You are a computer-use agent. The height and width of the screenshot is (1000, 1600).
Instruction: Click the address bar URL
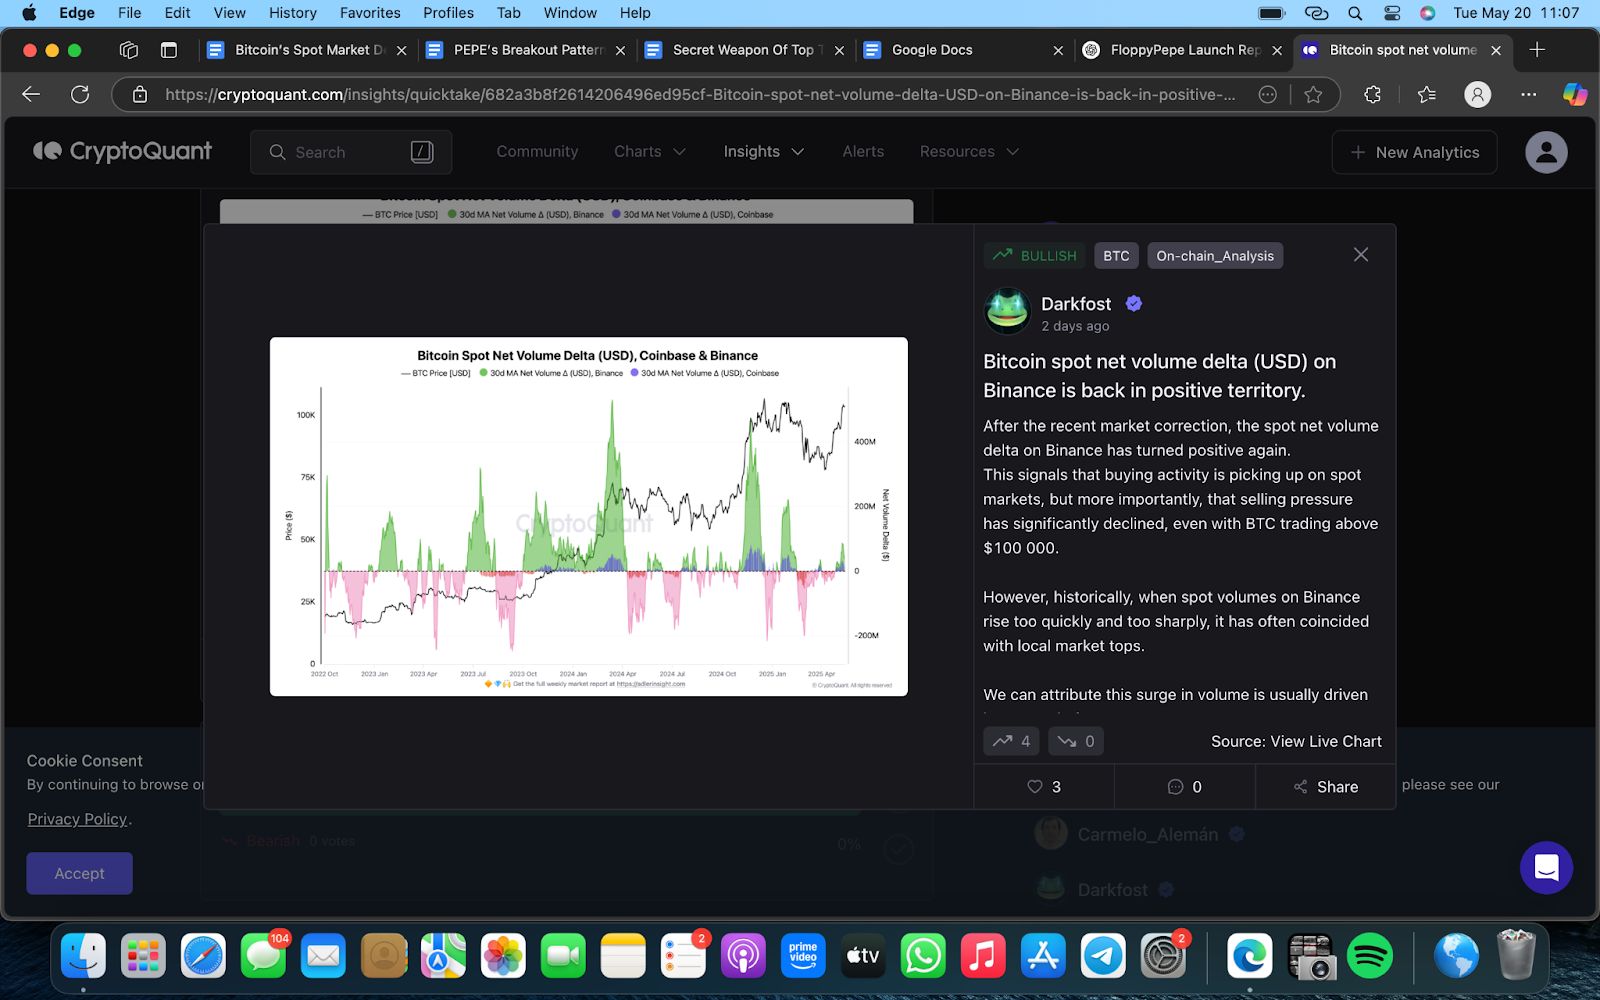point(700,94)
